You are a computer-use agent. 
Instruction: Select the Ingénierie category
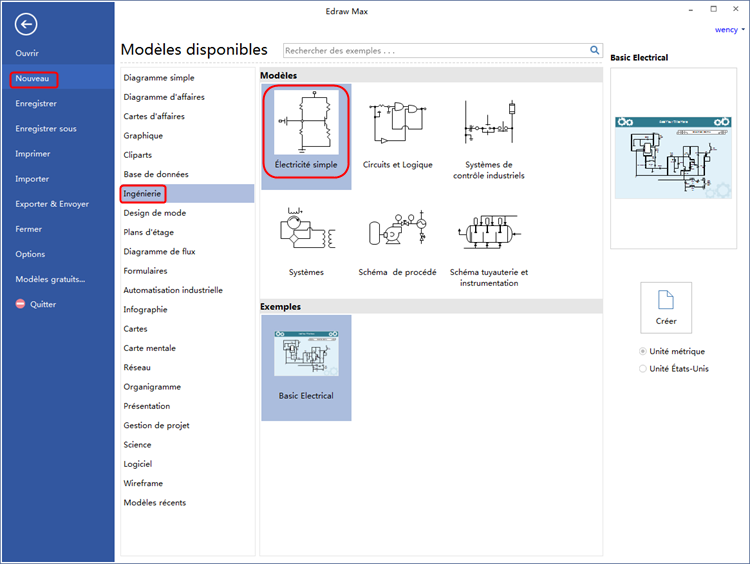pyautogui.click(x=142, y=193)
